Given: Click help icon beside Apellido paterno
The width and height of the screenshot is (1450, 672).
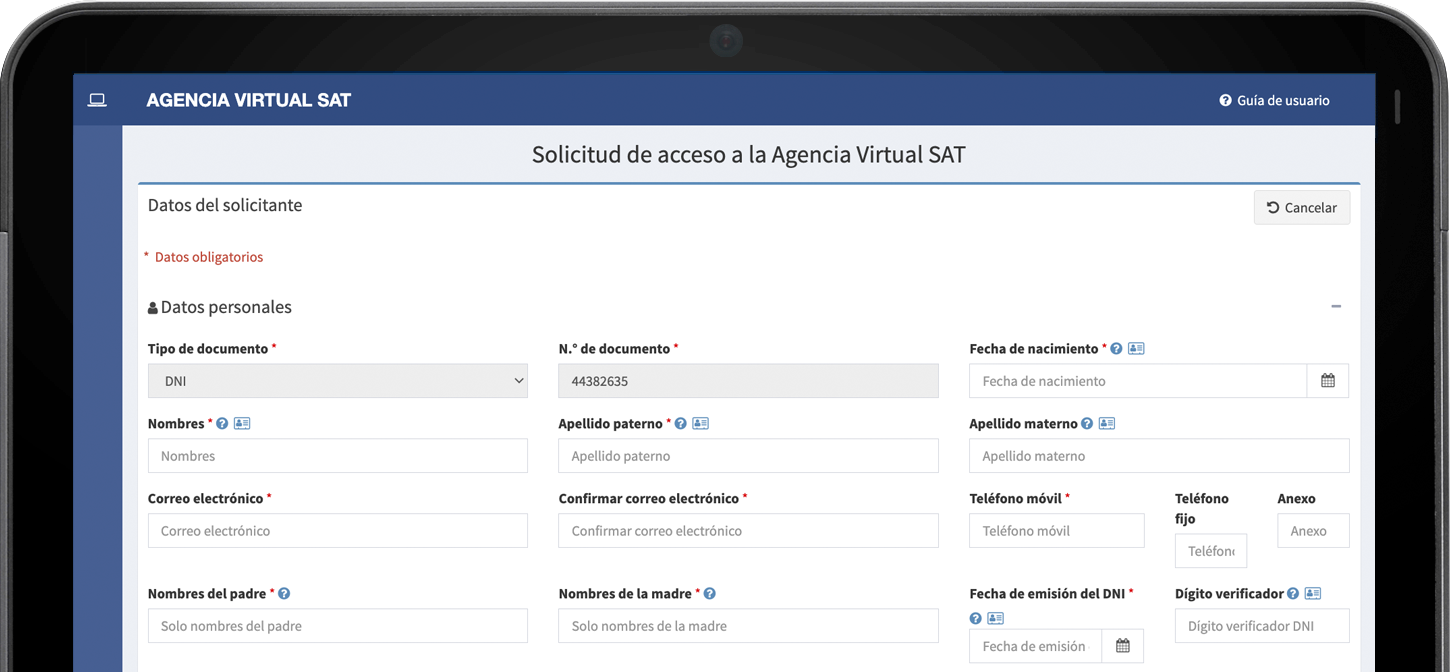Looking at the screenshot, I should click(681, 424).
